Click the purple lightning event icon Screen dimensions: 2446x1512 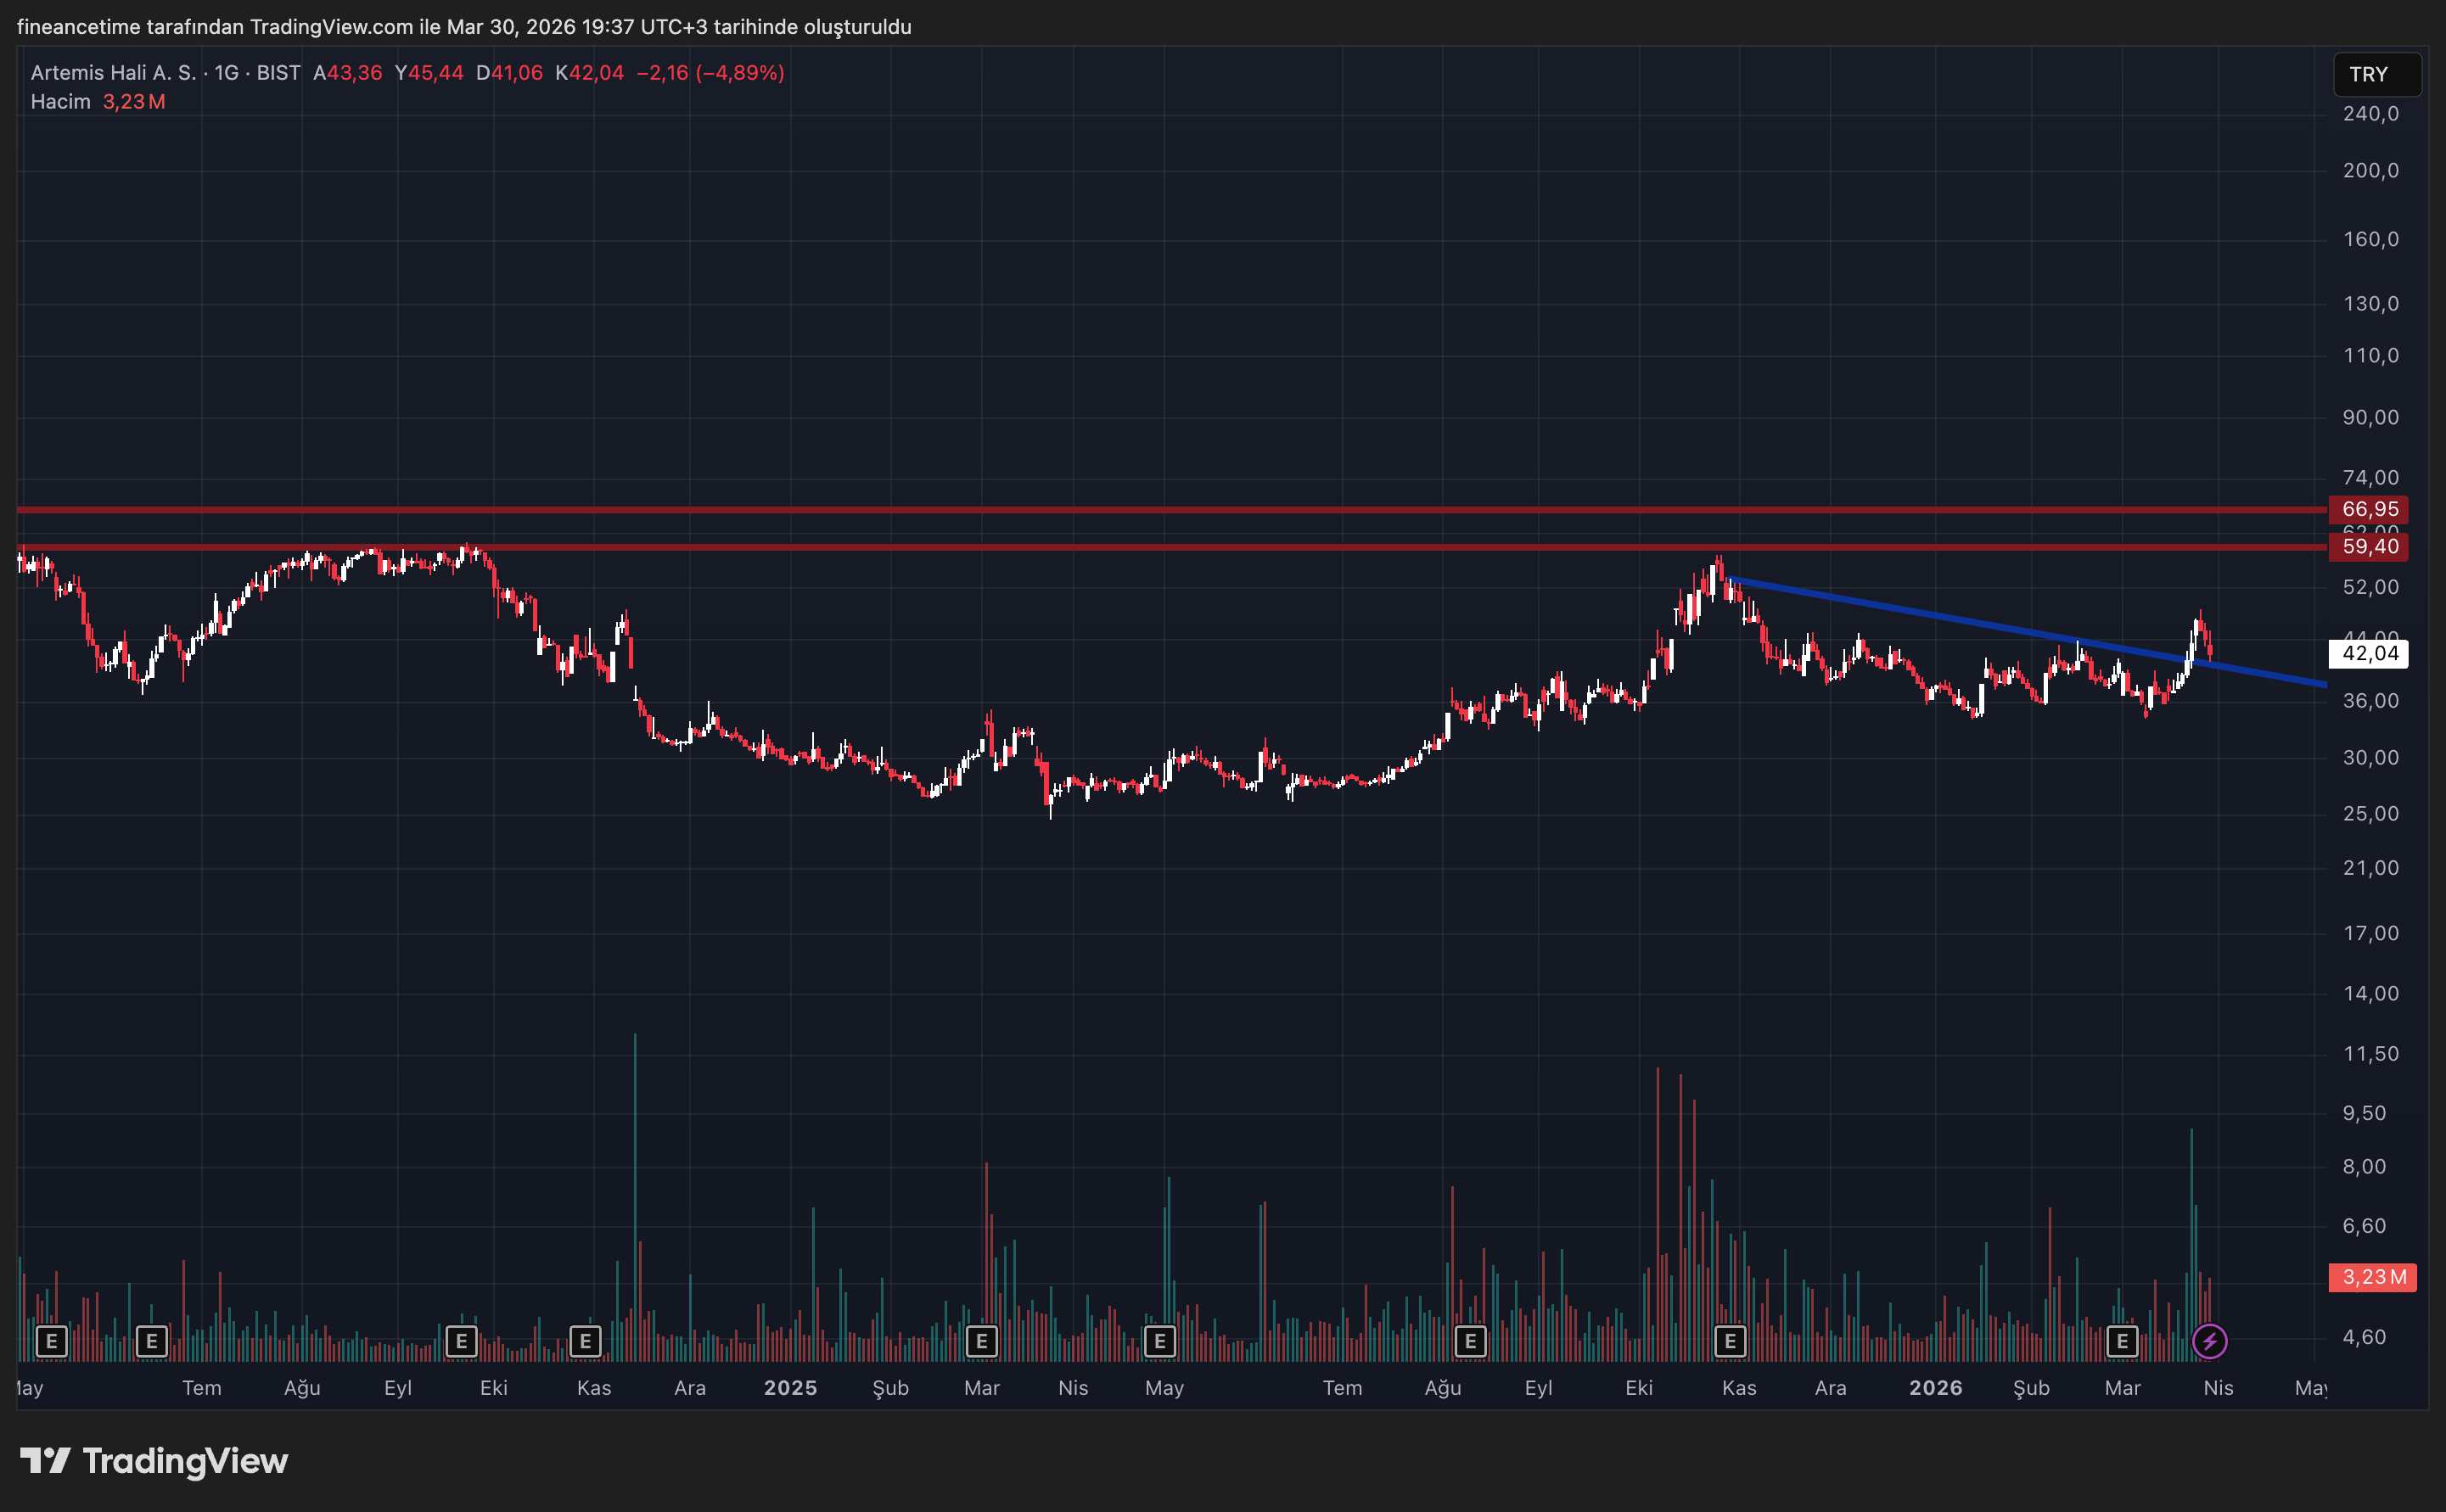(x=2209, y=1341)
